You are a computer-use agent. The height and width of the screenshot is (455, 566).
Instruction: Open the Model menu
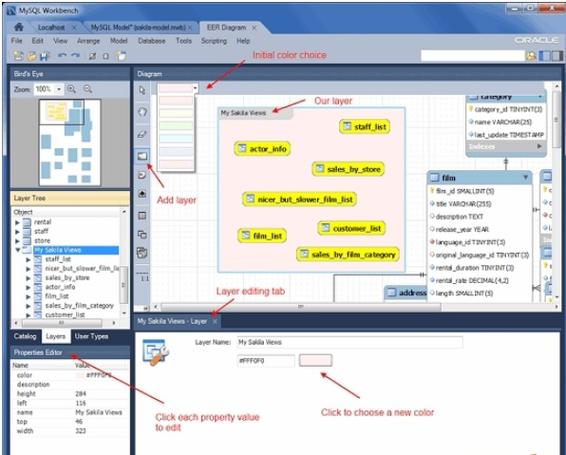tap(119, 41)
